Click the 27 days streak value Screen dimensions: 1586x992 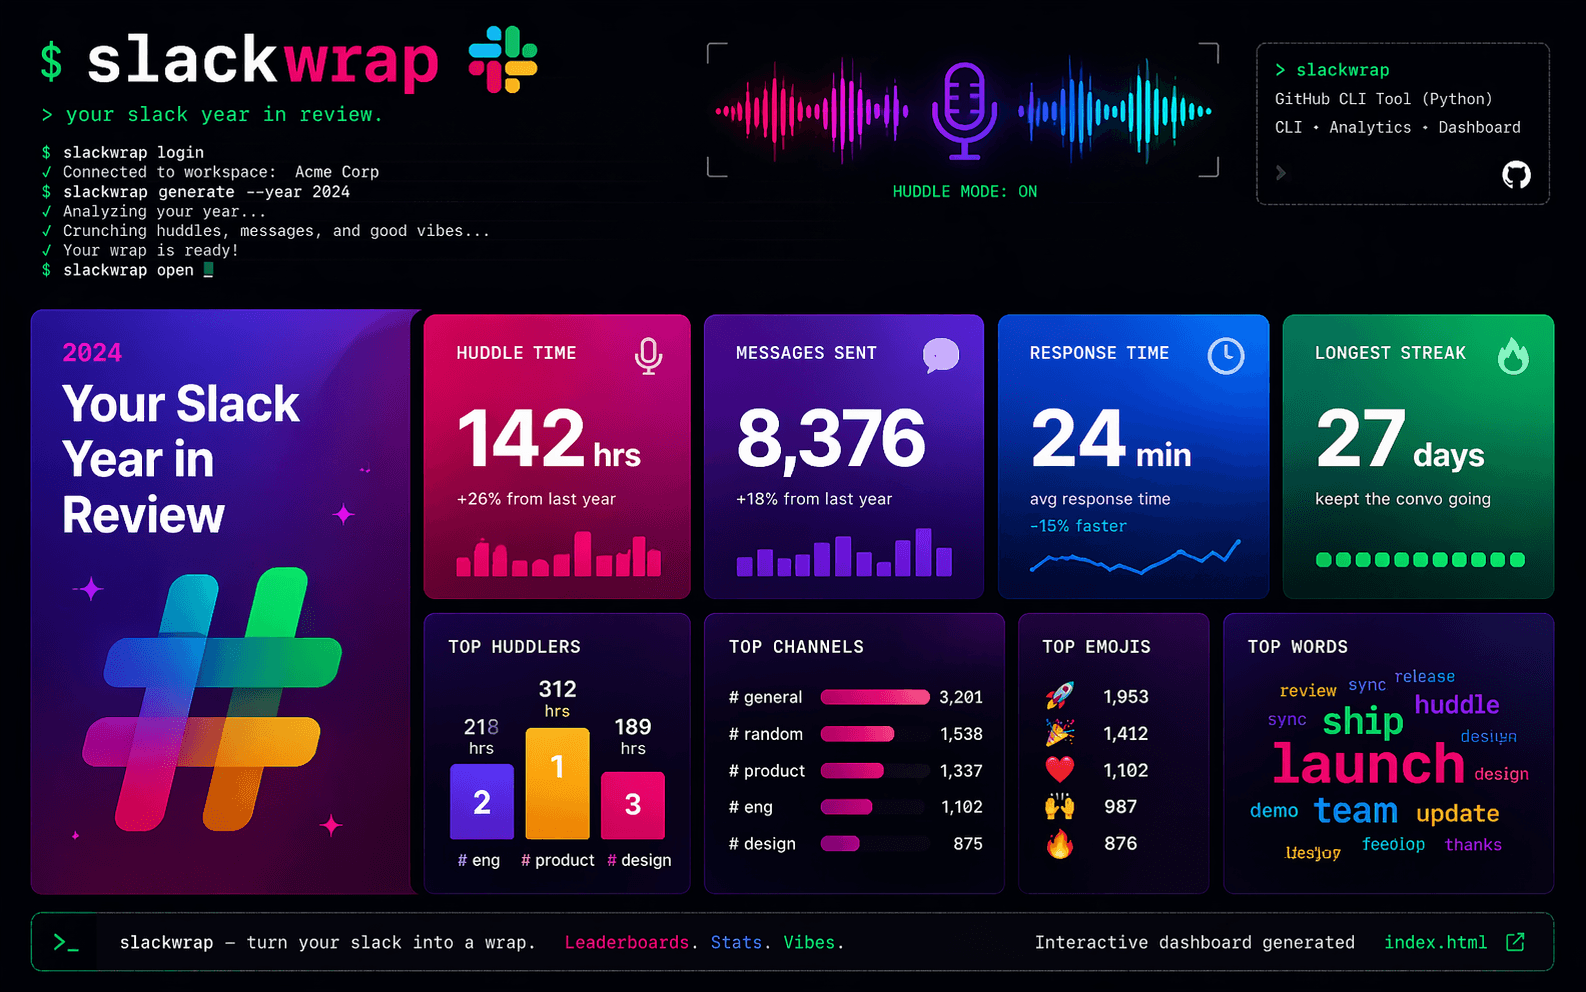(1400, 439)
